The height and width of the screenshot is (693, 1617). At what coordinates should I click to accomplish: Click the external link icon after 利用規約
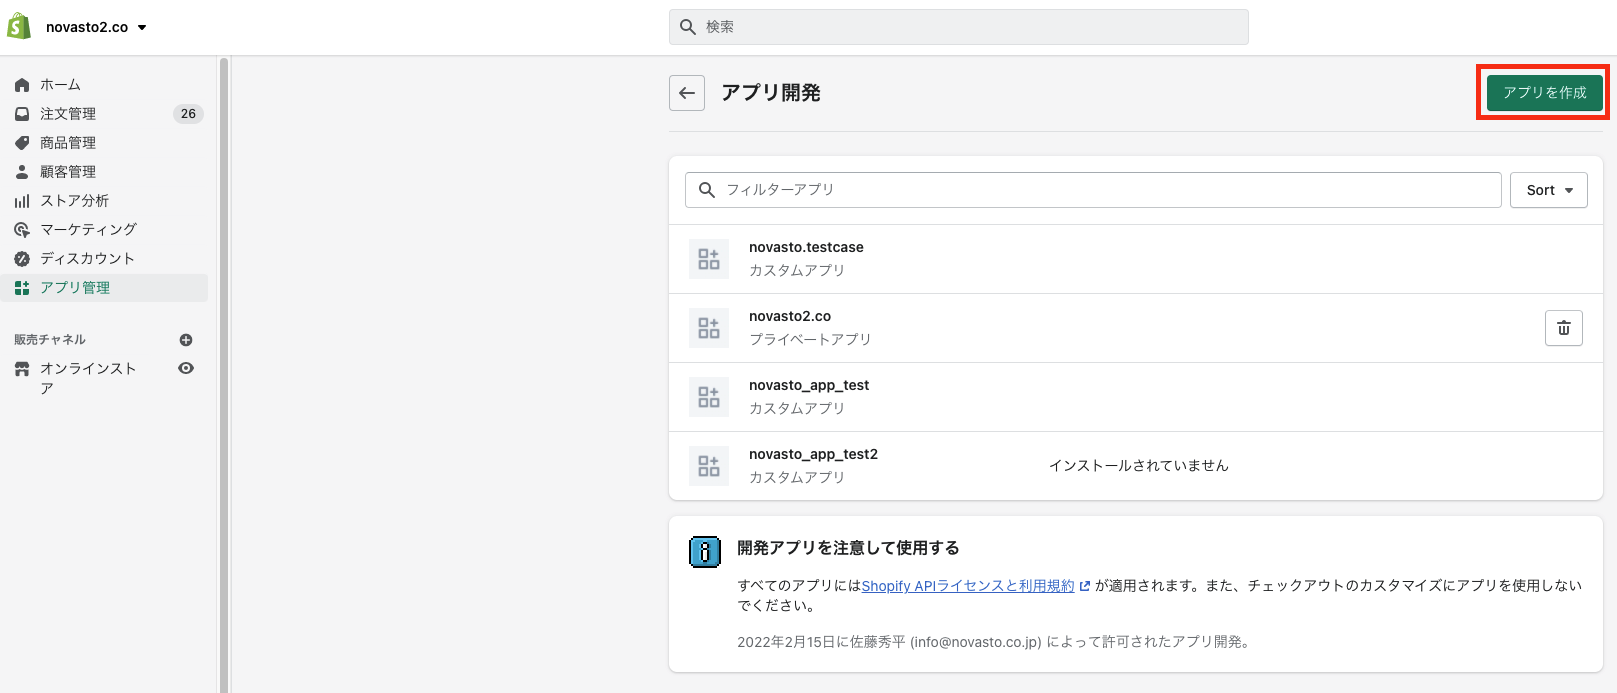(1084, 587)
